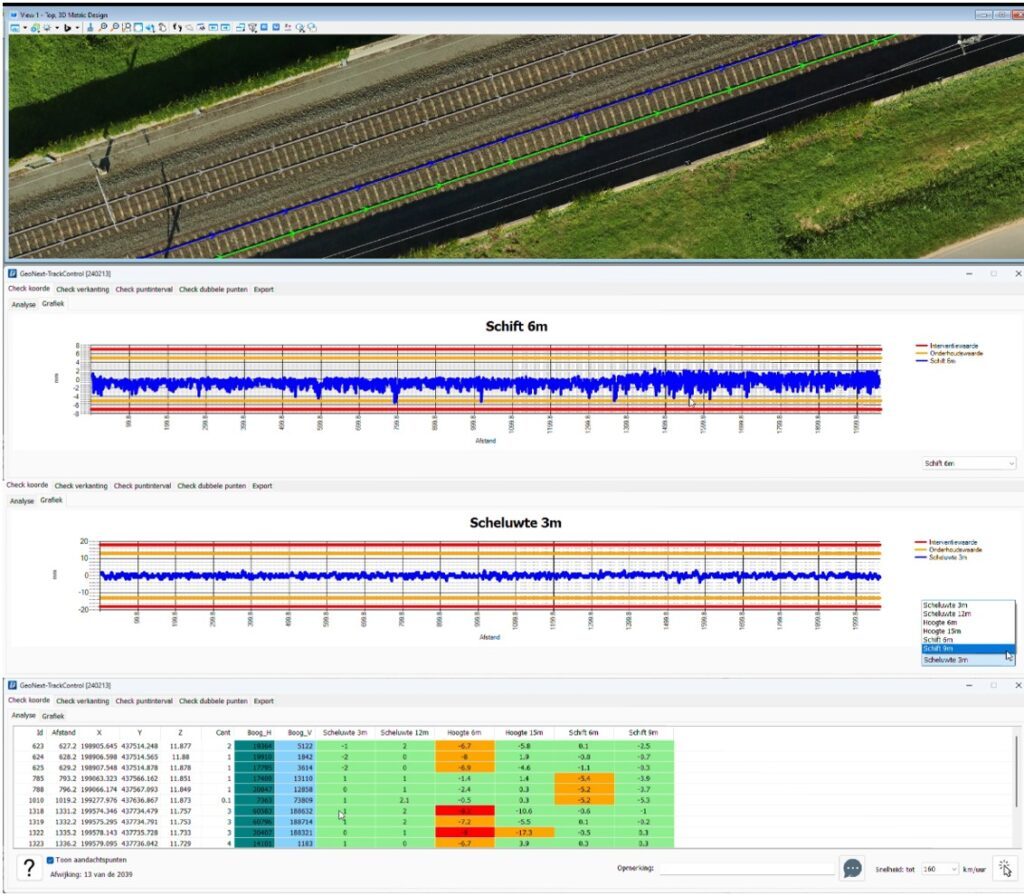Select the Rotate View tool
This screenshot has width=1024, height=896.
coord(150,27)
